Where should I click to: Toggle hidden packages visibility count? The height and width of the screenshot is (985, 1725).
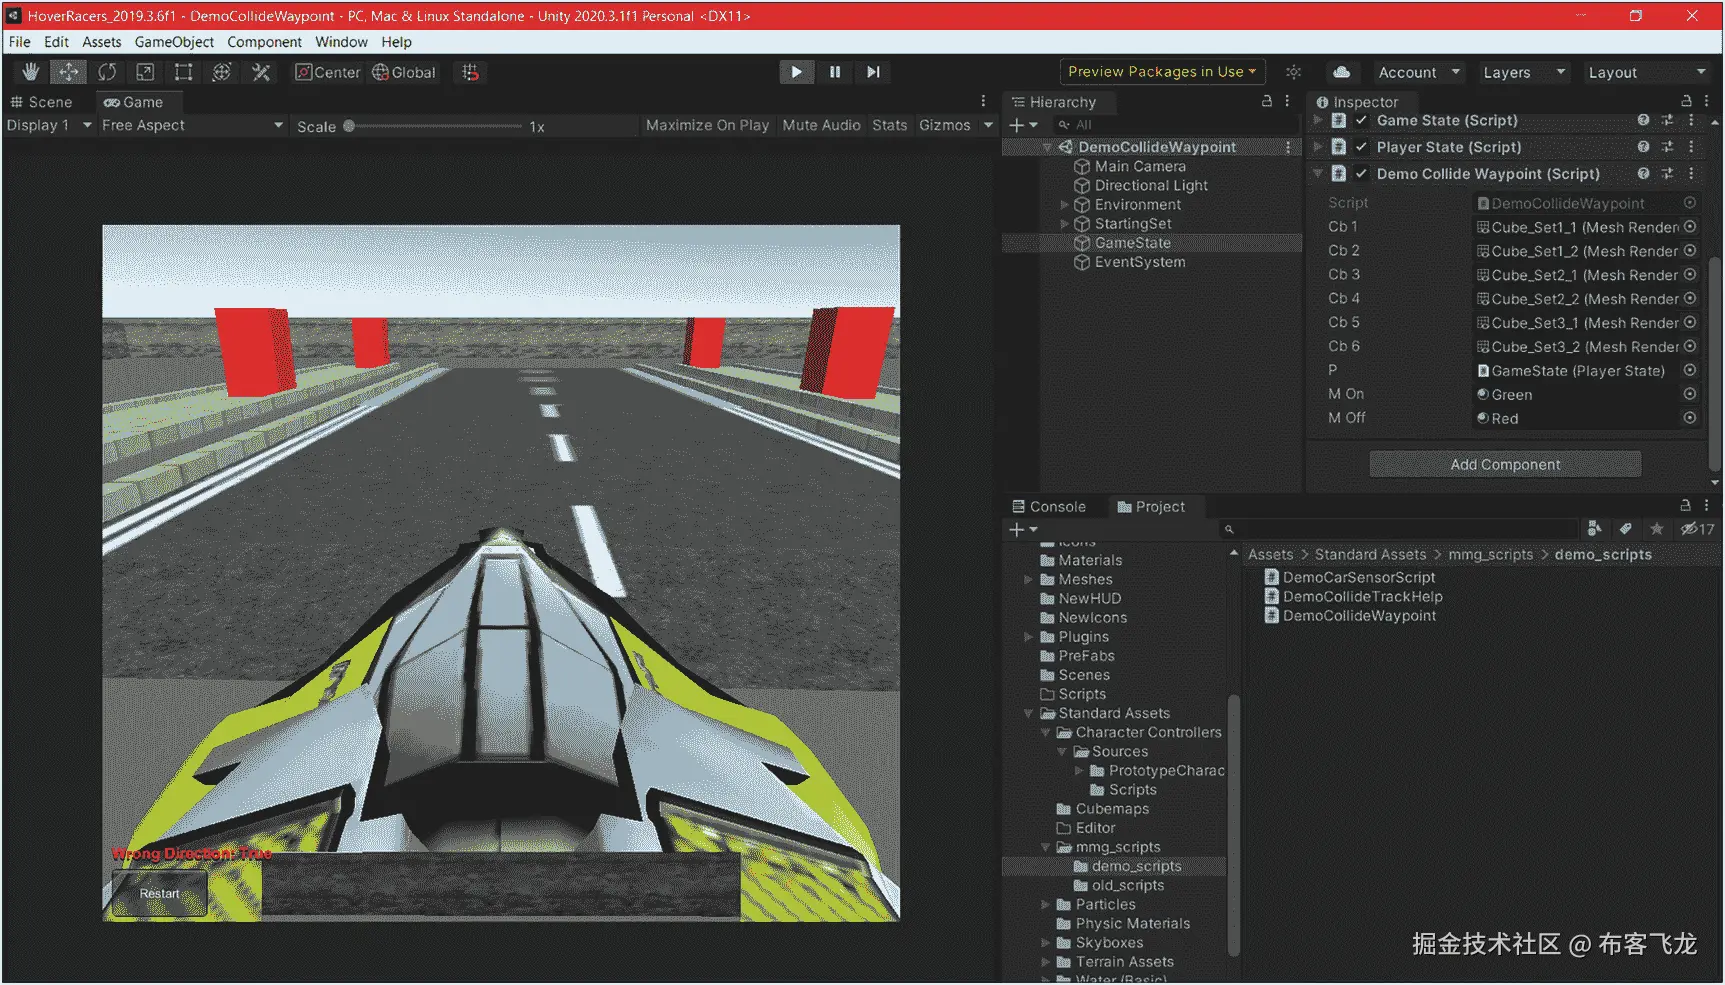click(1698, 529)
